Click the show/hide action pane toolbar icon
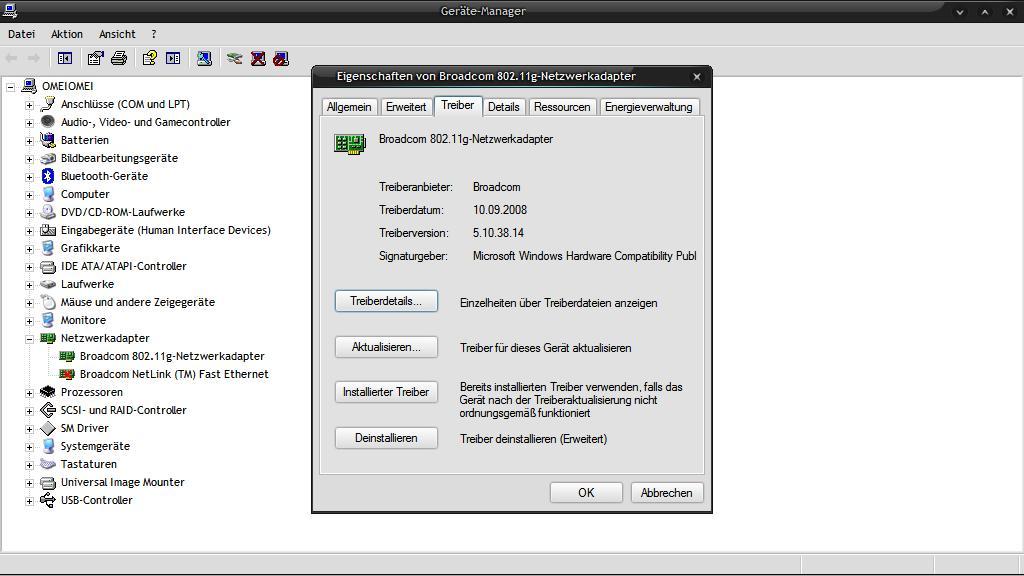The height and width of the screenshot is (576, 1024). pos(173,58)
